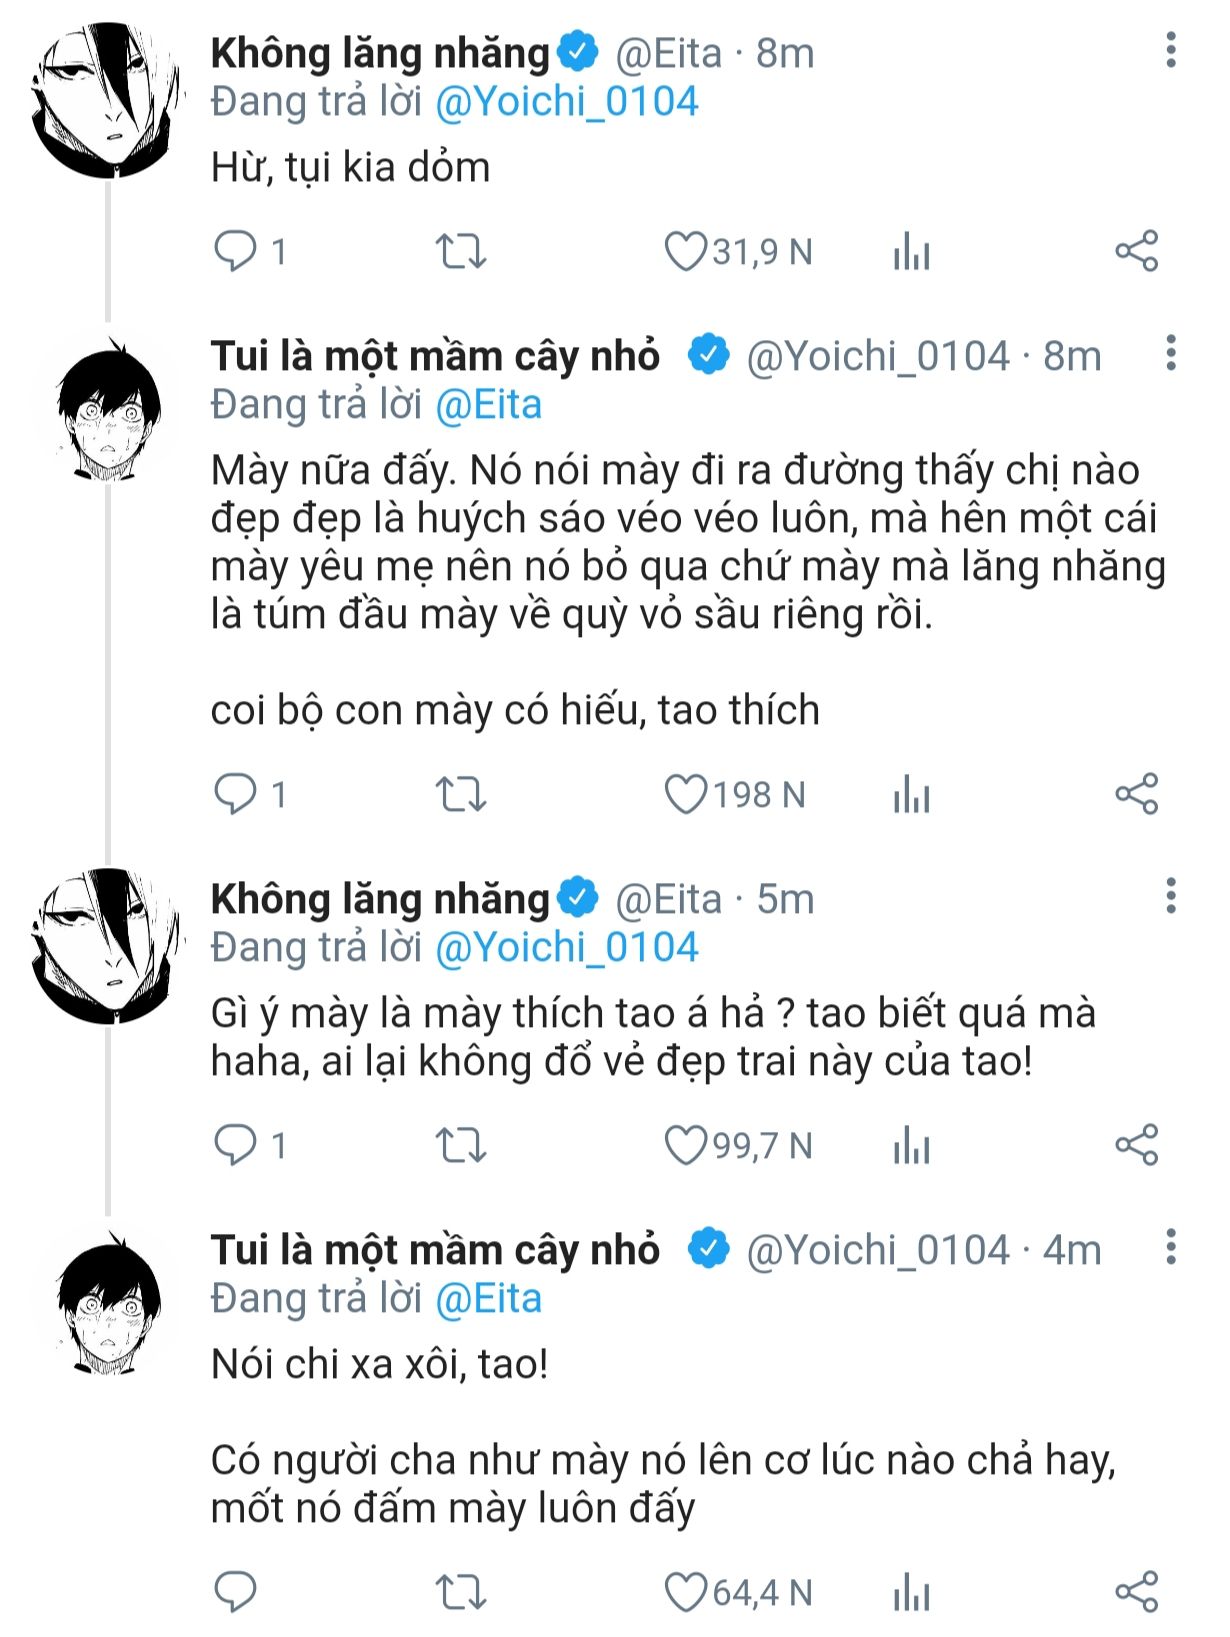Open more options menu for first tweet
Image resolution: width=1230 pixels, height=1637 pixels.
(x=1171, y=50)
